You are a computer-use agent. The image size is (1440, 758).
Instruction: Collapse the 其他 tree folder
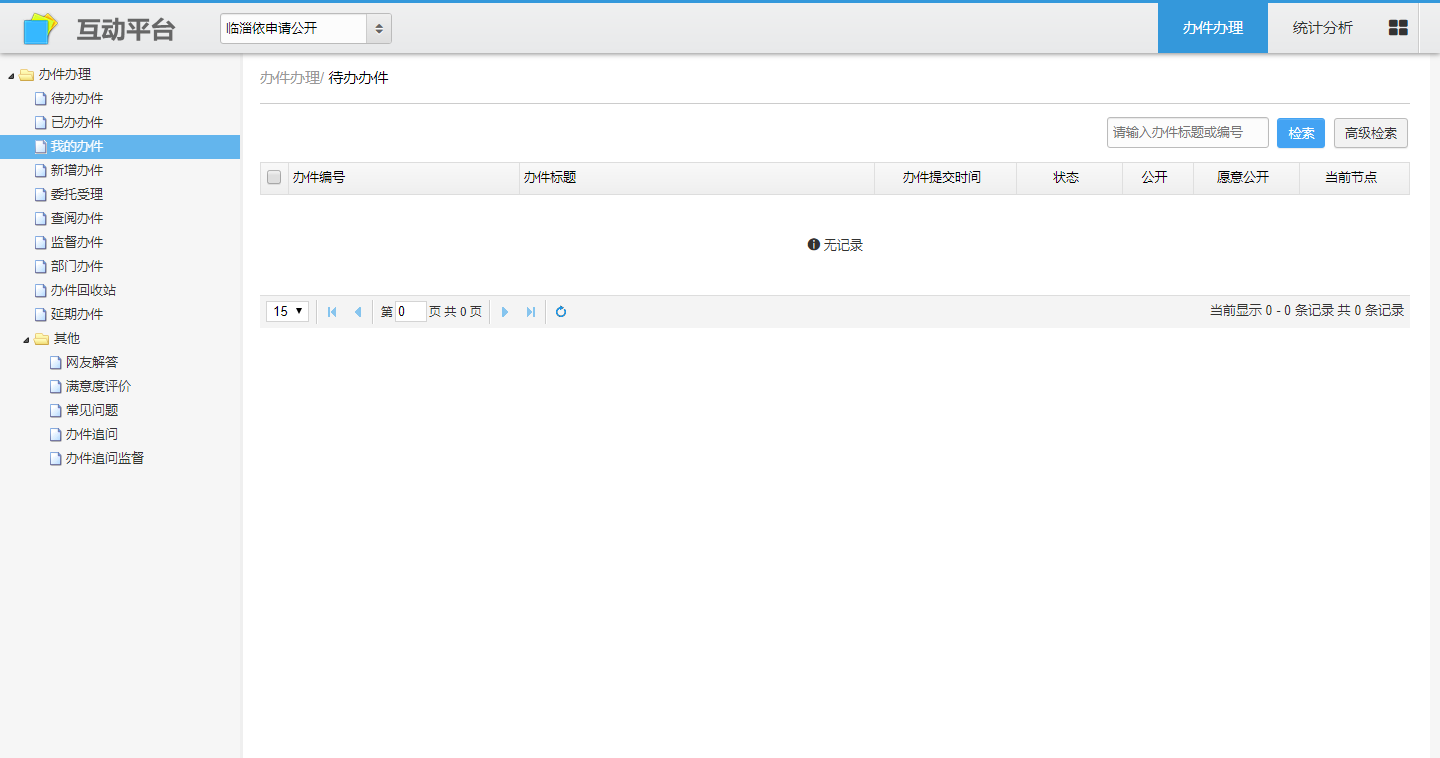tap(27, 339)
